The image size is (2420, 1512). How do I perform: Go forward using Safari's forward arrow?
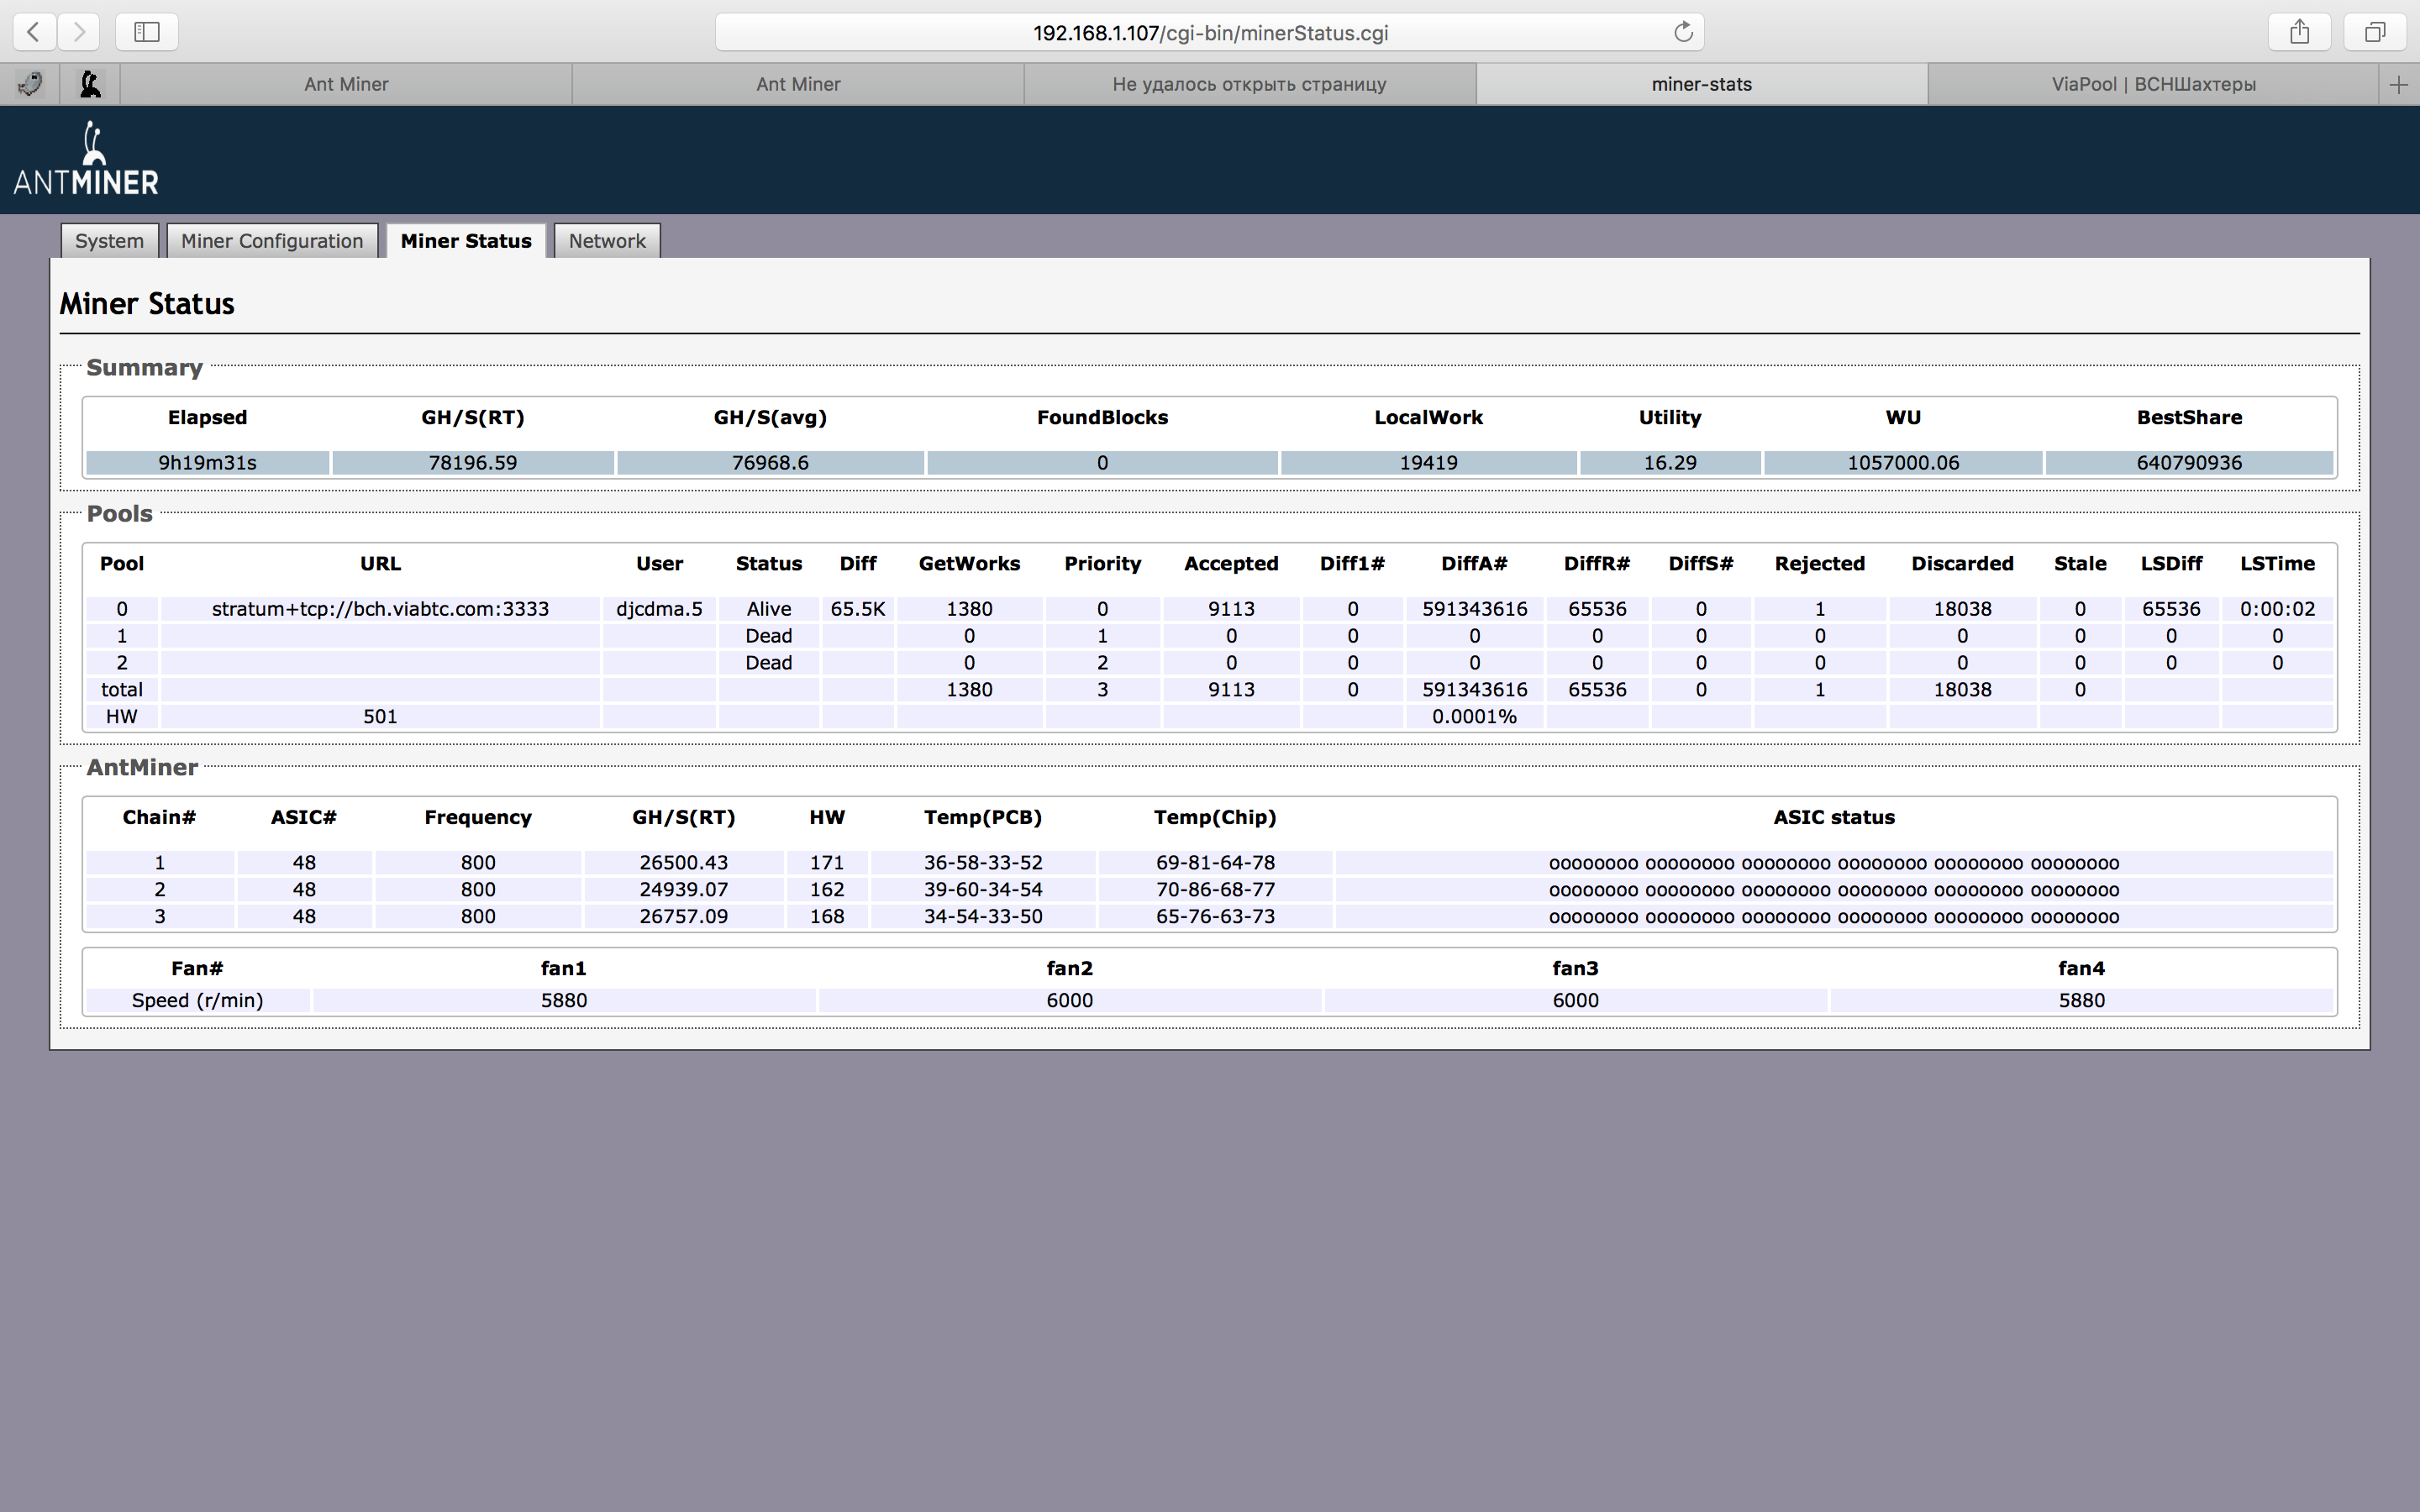[78, 32]
